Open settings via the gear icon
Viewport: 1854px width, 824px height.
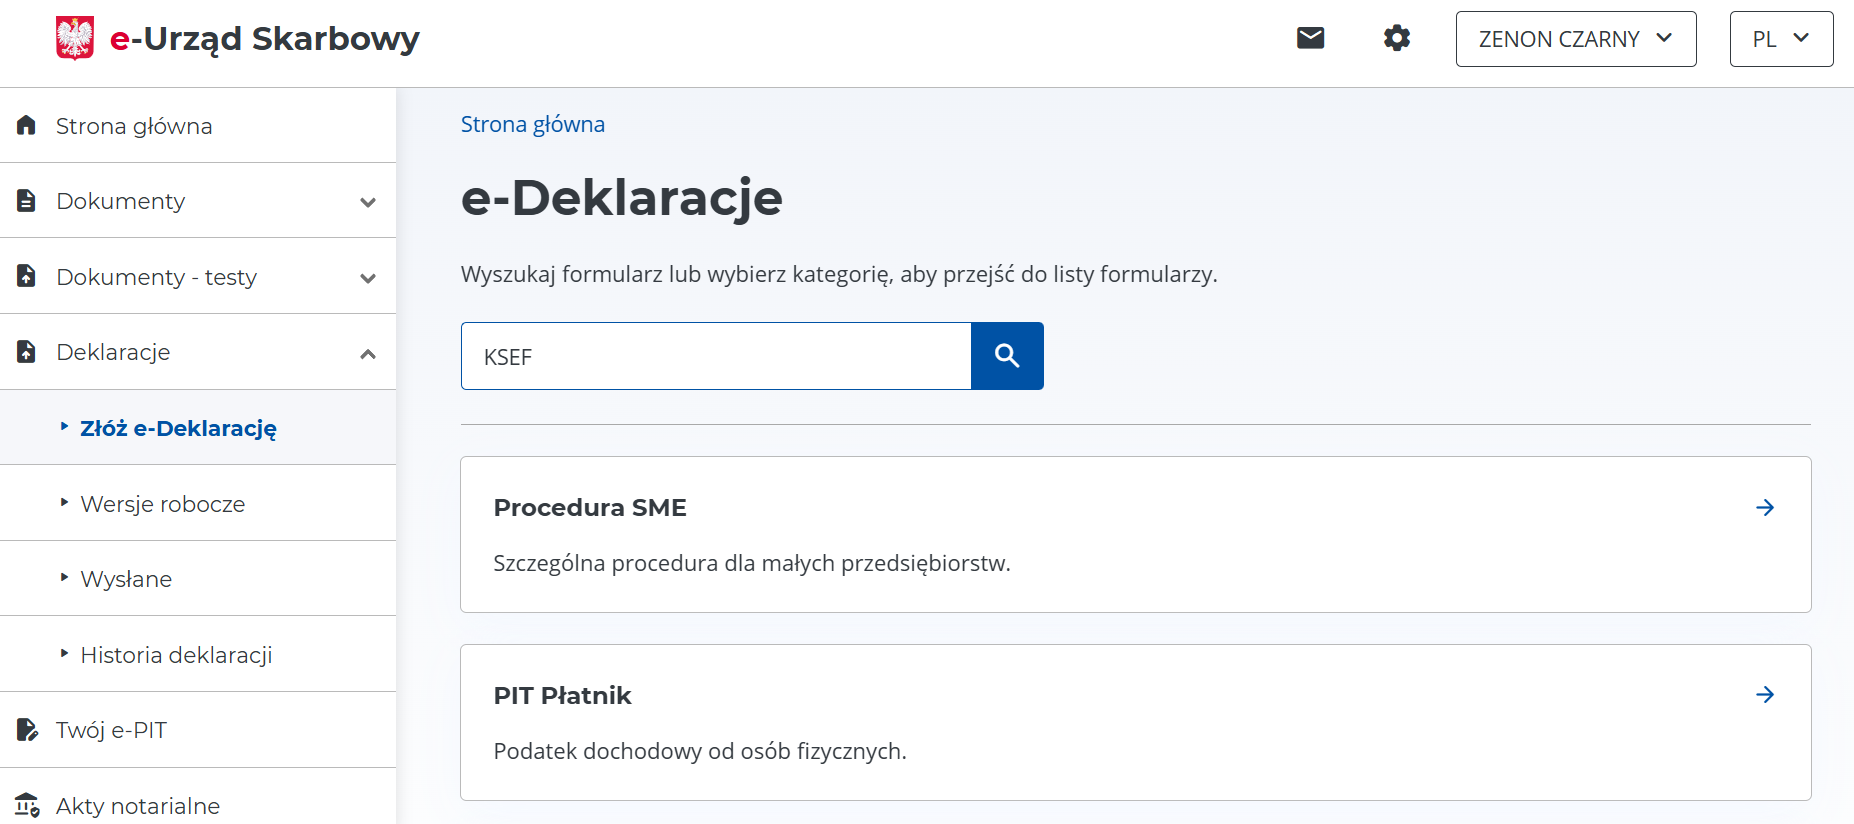point(1396,38)
